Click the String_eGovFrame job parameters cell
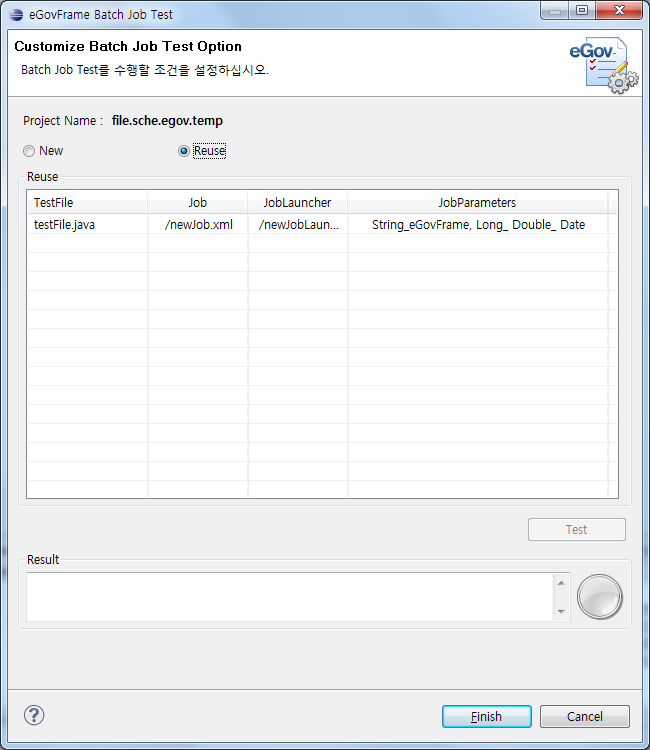650x750 pixels. [478, 225]
